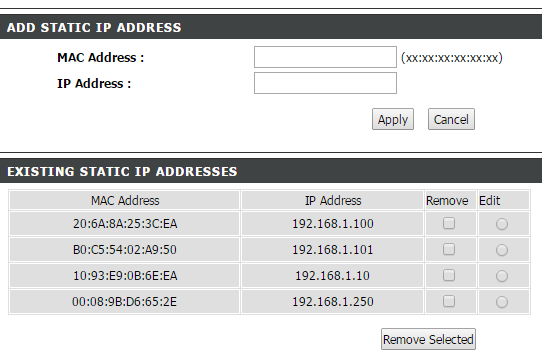Check Remove box for 192.168.1.10
542x363 pixels.
click(449, 276)
